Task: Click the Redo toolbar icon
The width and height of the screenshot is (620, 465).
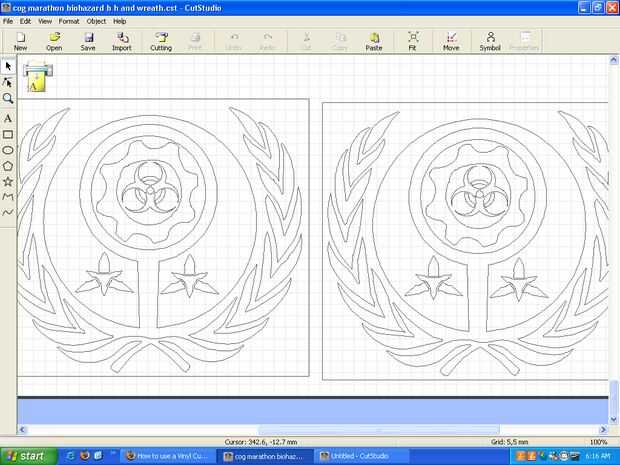Action: 267,42
